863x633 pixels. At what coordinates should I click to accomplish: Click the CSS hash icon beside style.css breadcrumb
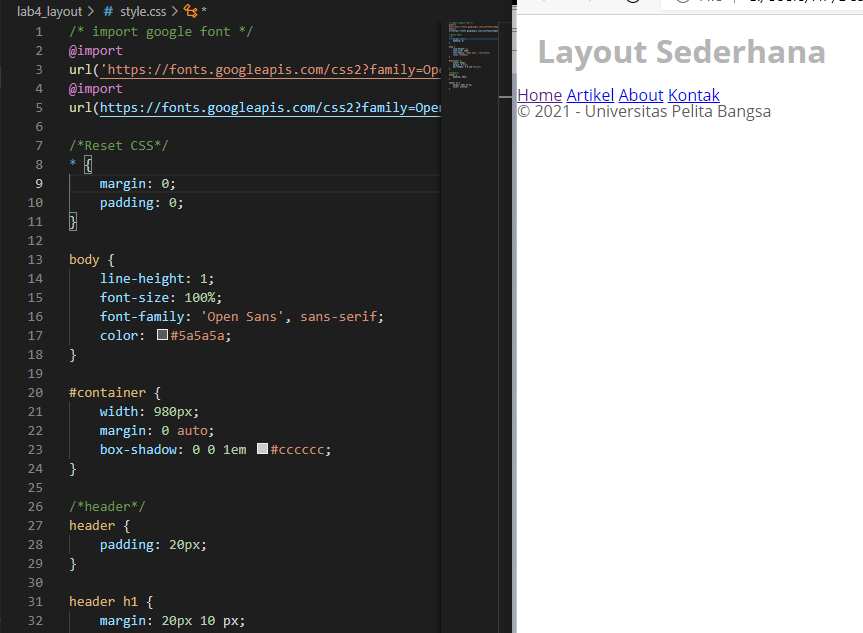pyautogui.click(x=106, y=10)
